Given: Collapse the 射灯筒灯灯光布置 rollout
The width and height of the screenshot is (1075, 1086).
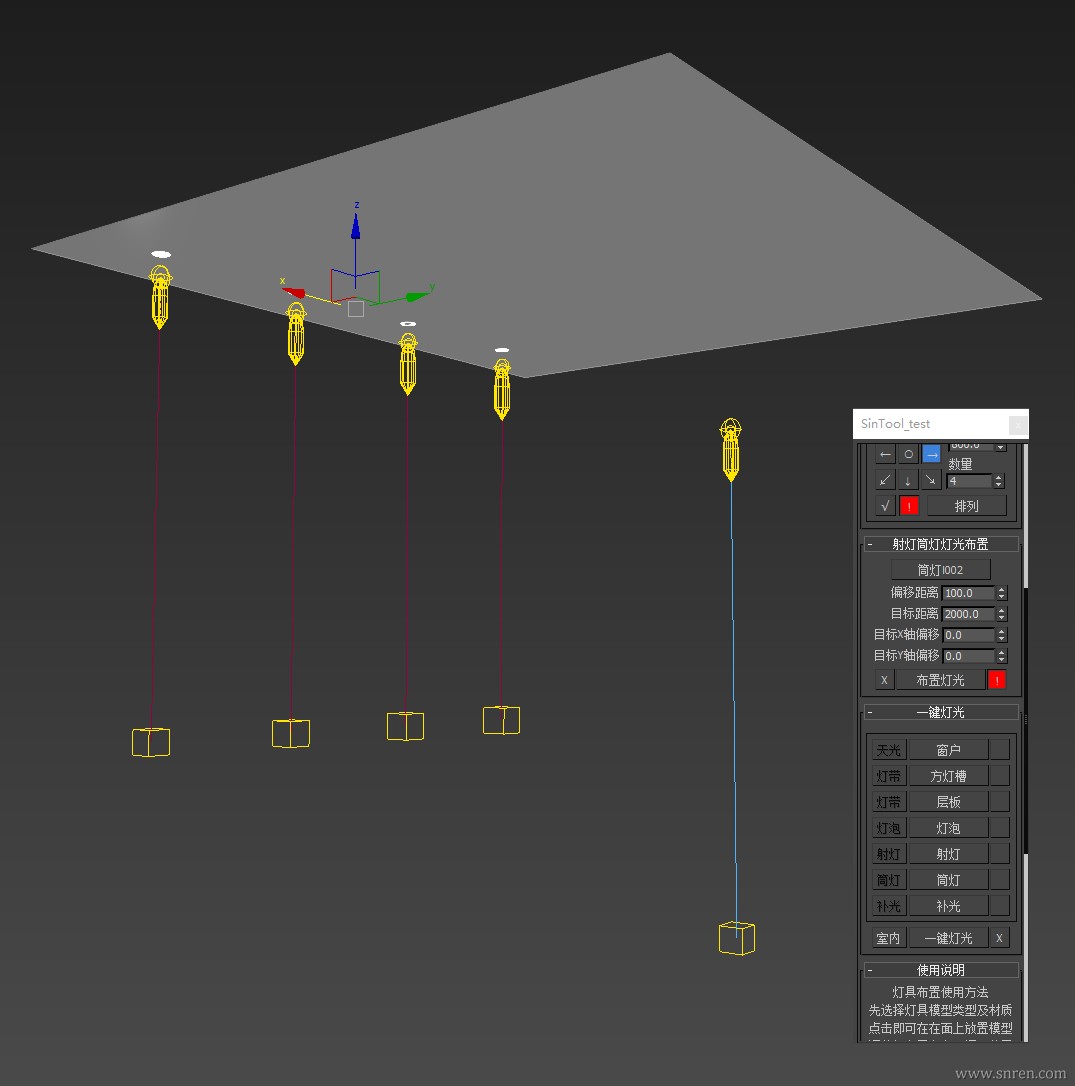Looking at the screenshot, I should [x=941, y=544].
